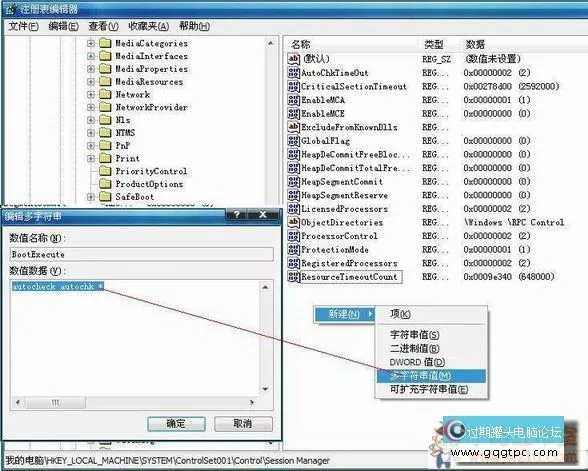Click the scroll up arrow in data box
Image resolution: width=588 pixels, height=471 pixels.
(x=266, y=287)
